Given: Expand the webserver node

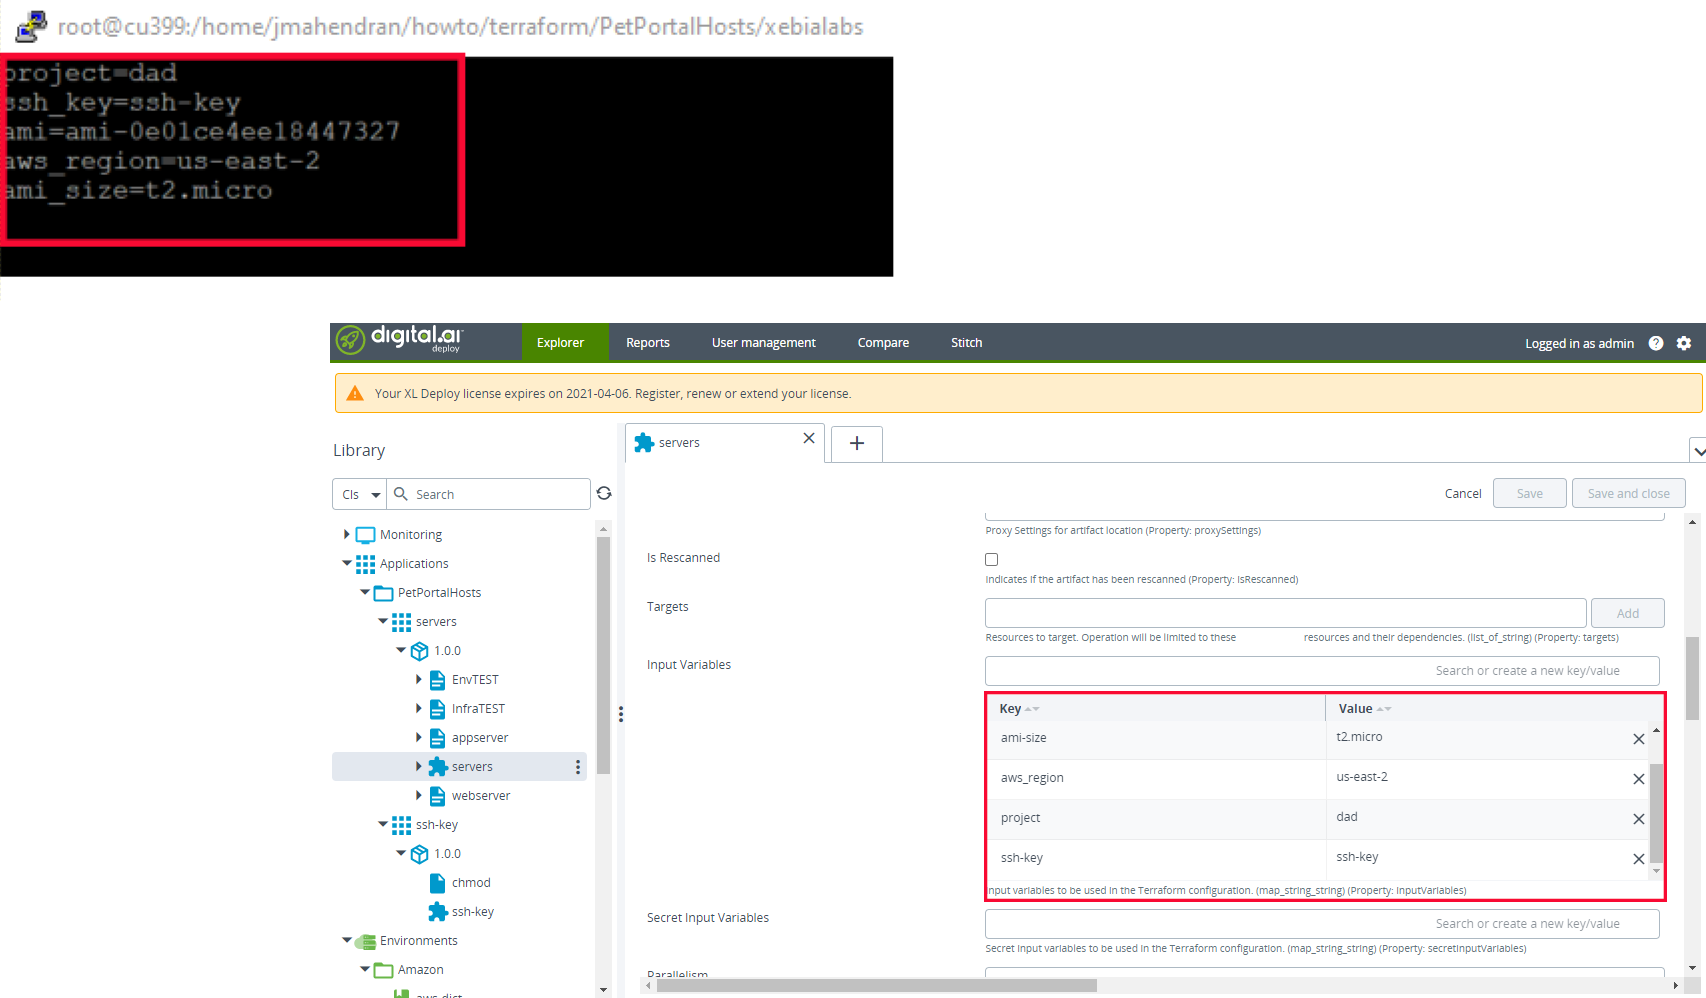Looking at the screenshot, I should (419, 796).
